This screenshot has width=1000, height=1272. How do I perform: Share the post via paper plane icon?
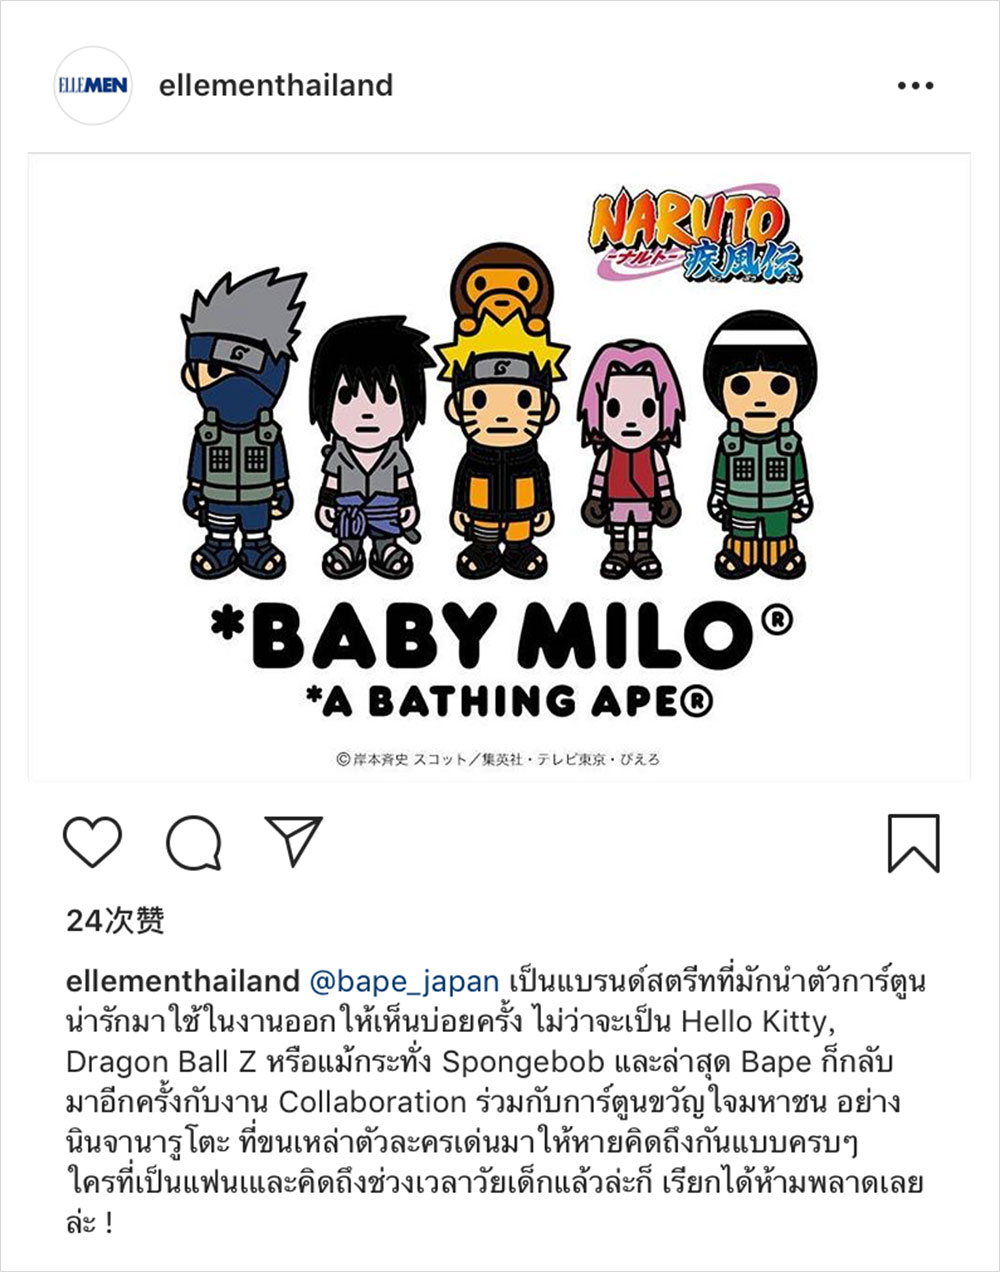tap(293, 840)
